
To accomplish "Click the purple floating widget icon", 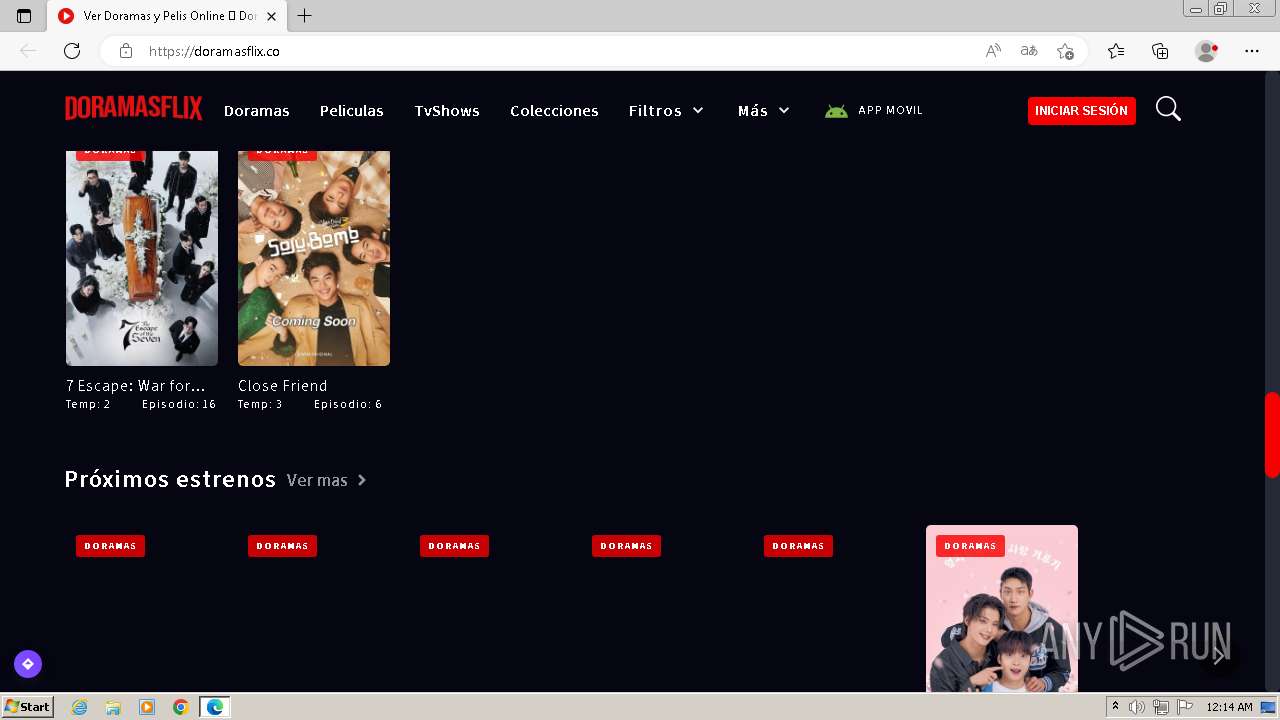I will pos(28,664).
